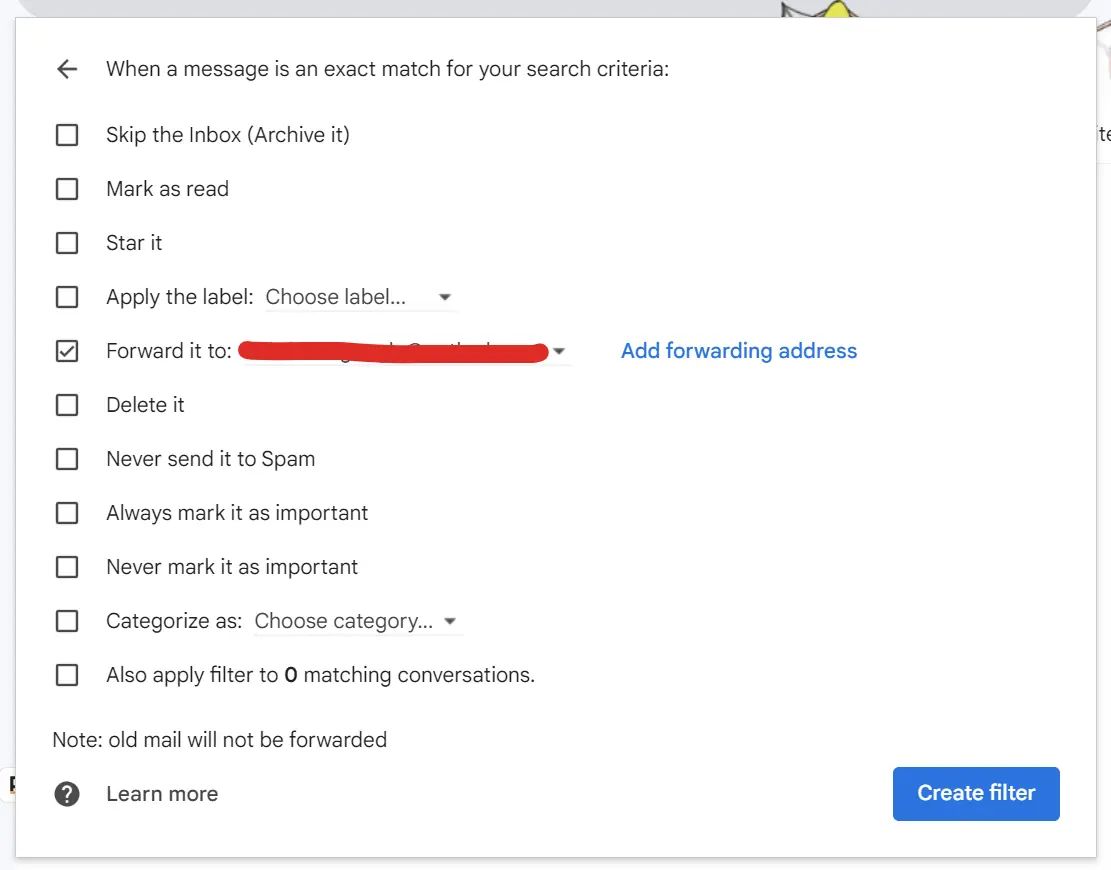Open the Learn more link

[162, 794]
